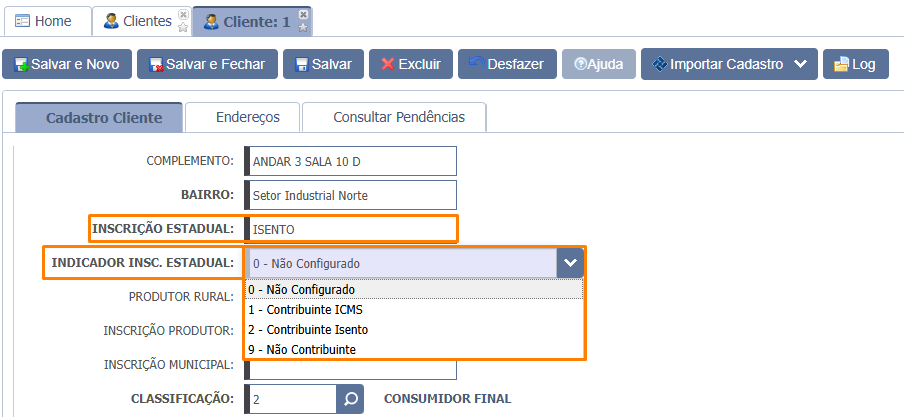The width and height of the screenshot is (904, 417).
Task: Close the Clientes tab
Action: click(x=182, y=15)
